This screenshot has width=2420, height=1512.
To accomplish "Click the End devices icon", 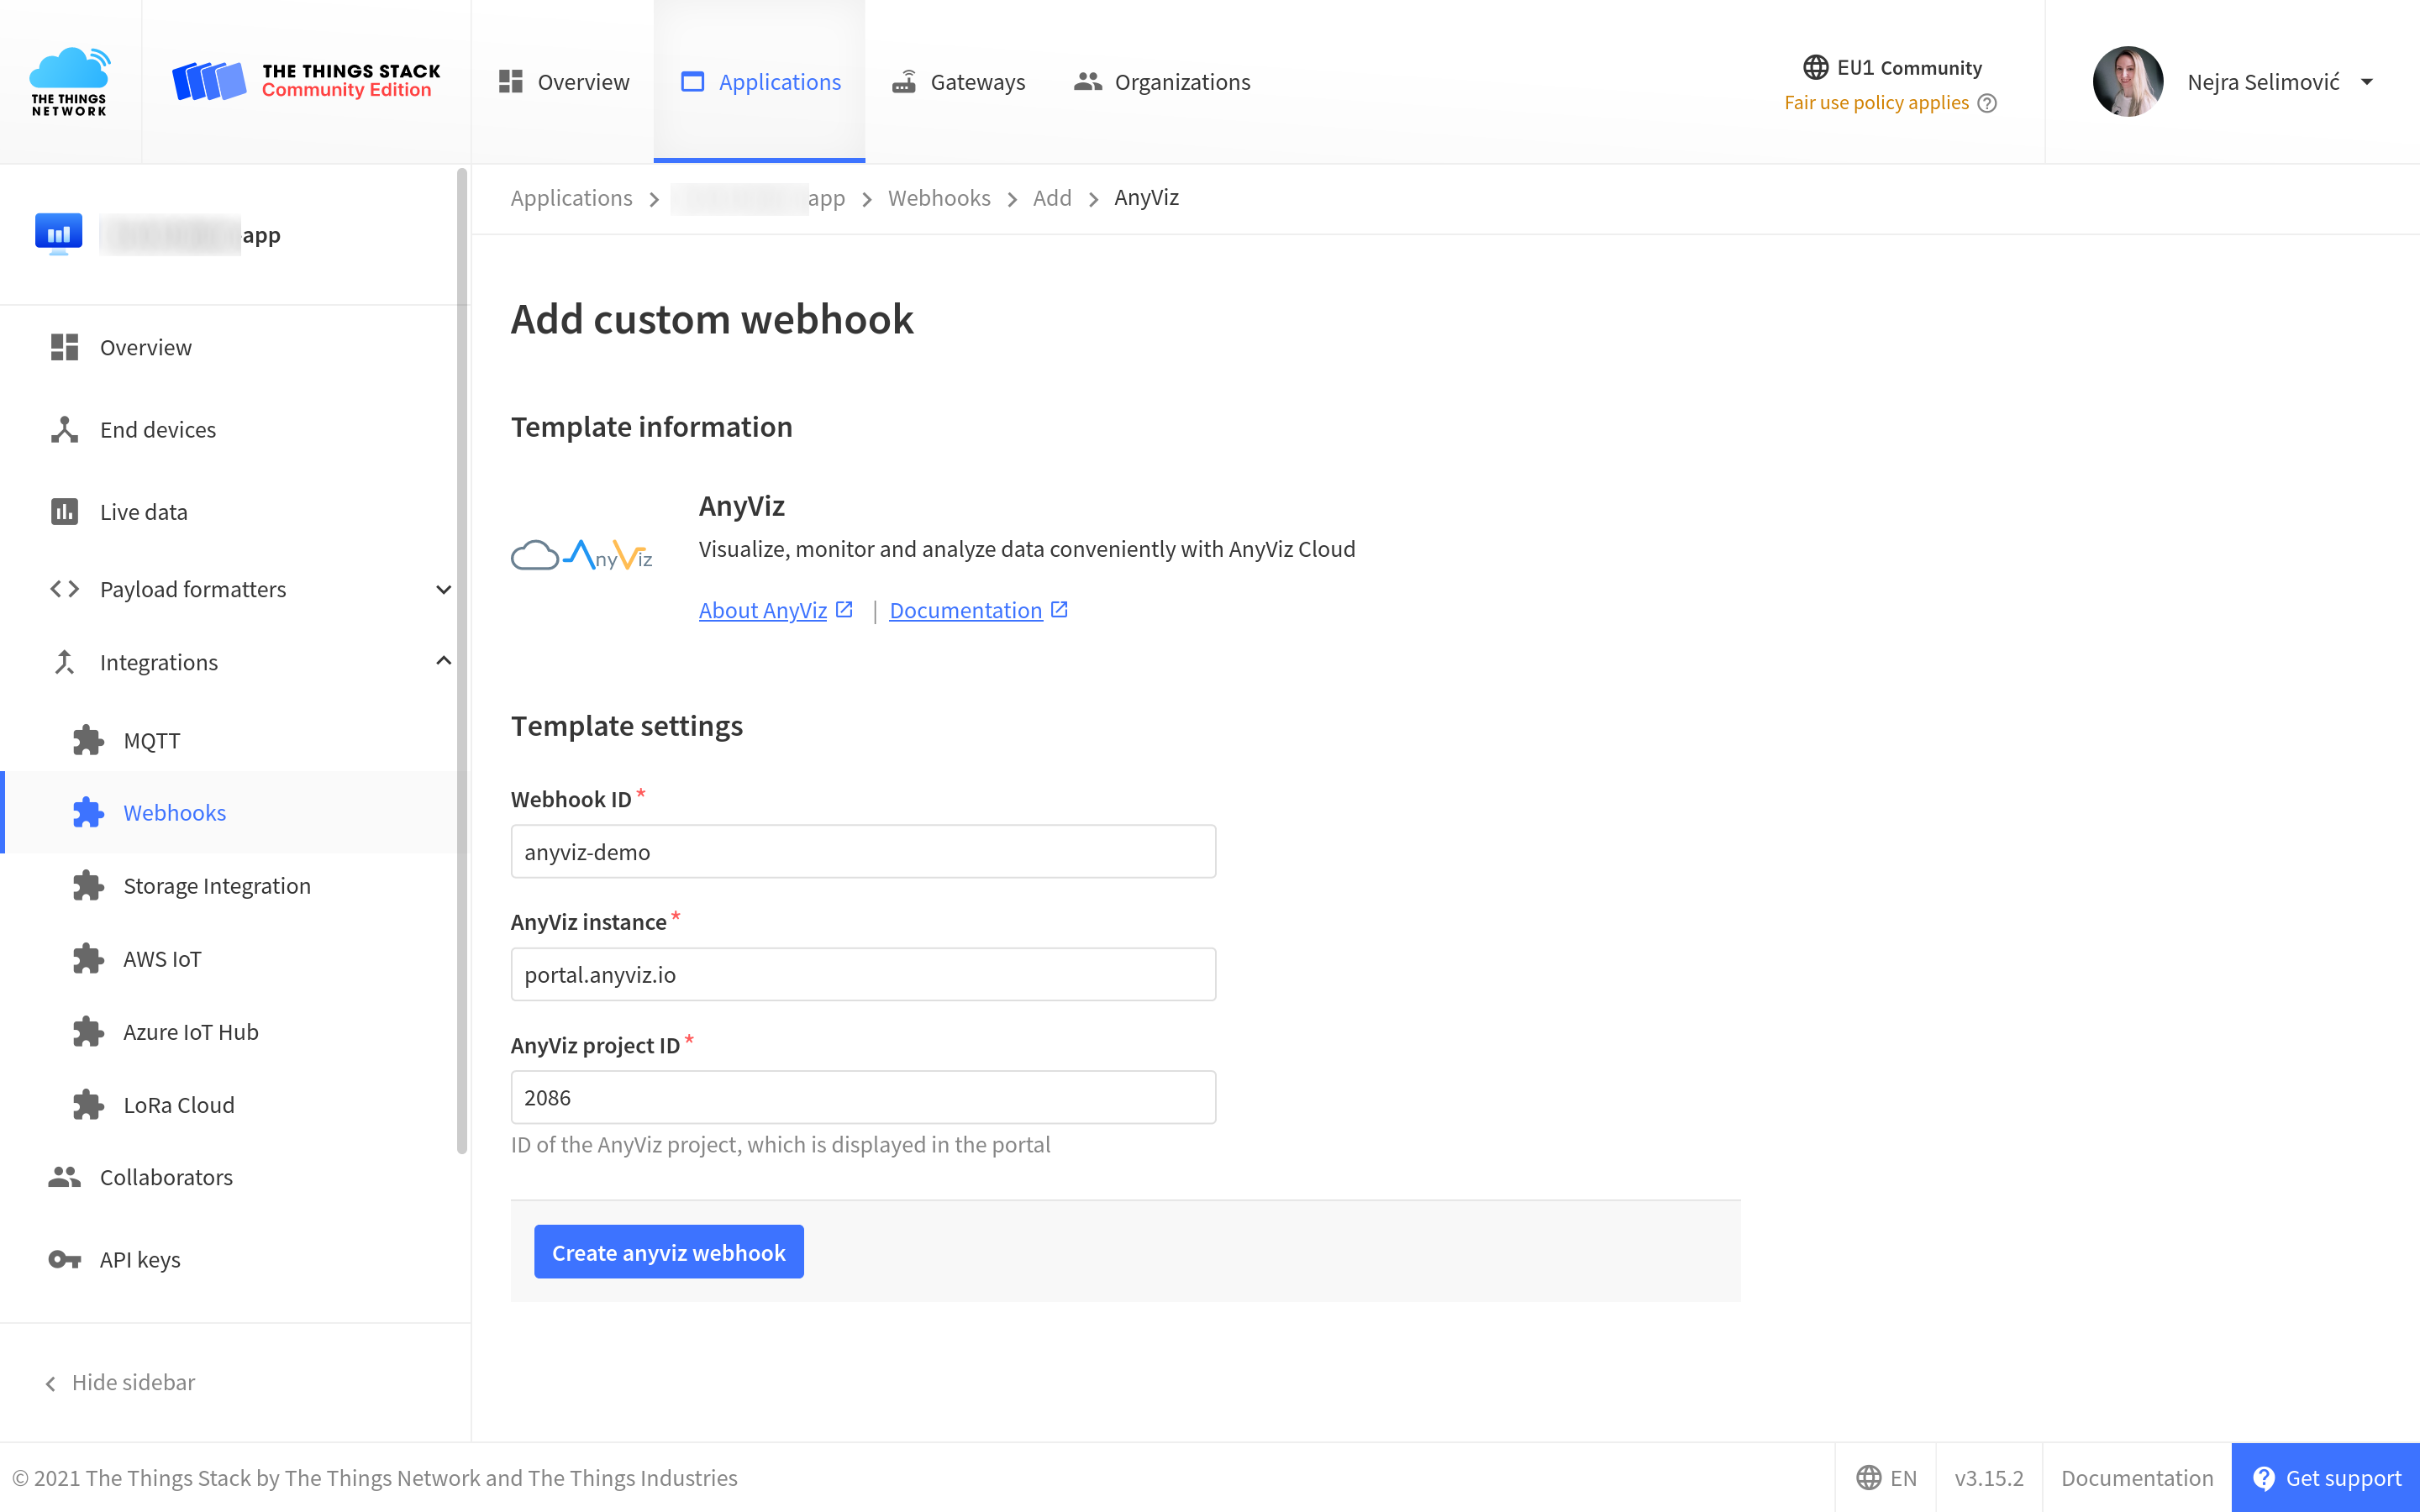I will pyautogui.click(x=63, y=427).
